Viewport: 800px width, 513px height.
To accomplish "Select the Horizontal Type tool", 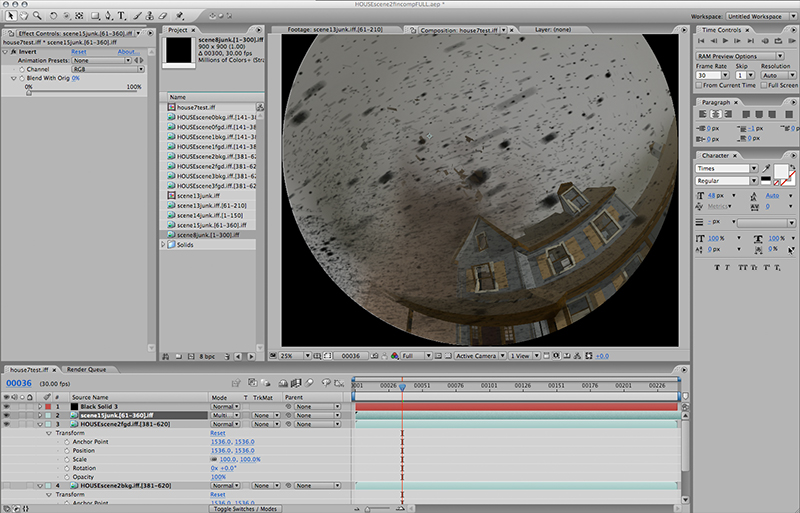I will [121, 16].
